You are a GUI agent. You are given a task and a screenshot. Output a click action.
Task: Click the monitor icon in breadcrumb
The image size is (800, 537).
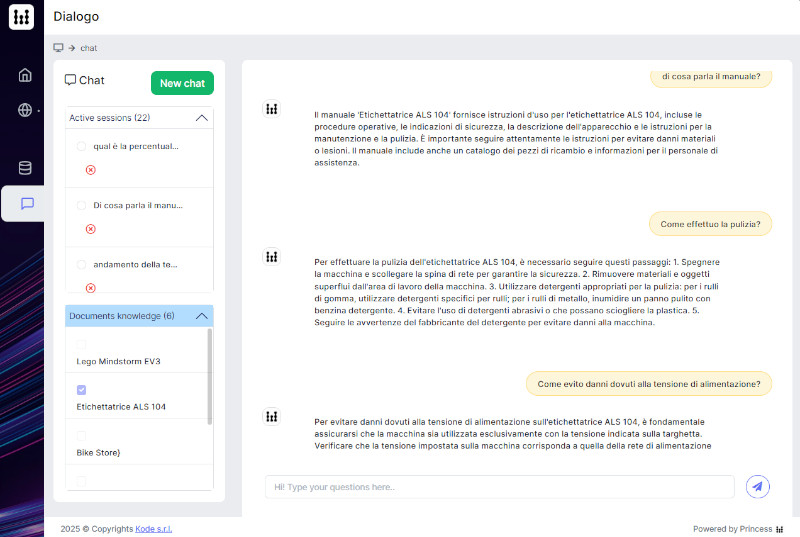[x=59, y=48]
